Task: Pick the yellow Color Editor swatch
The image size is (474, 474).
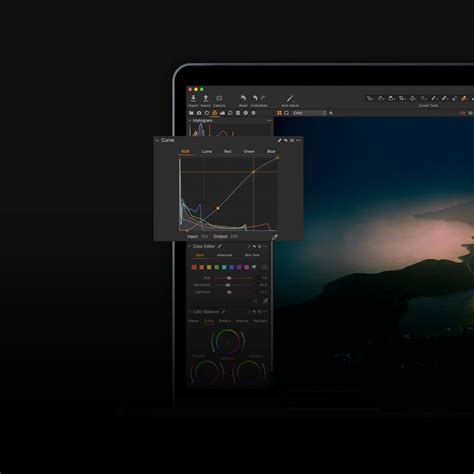Action: click(209, 267)
